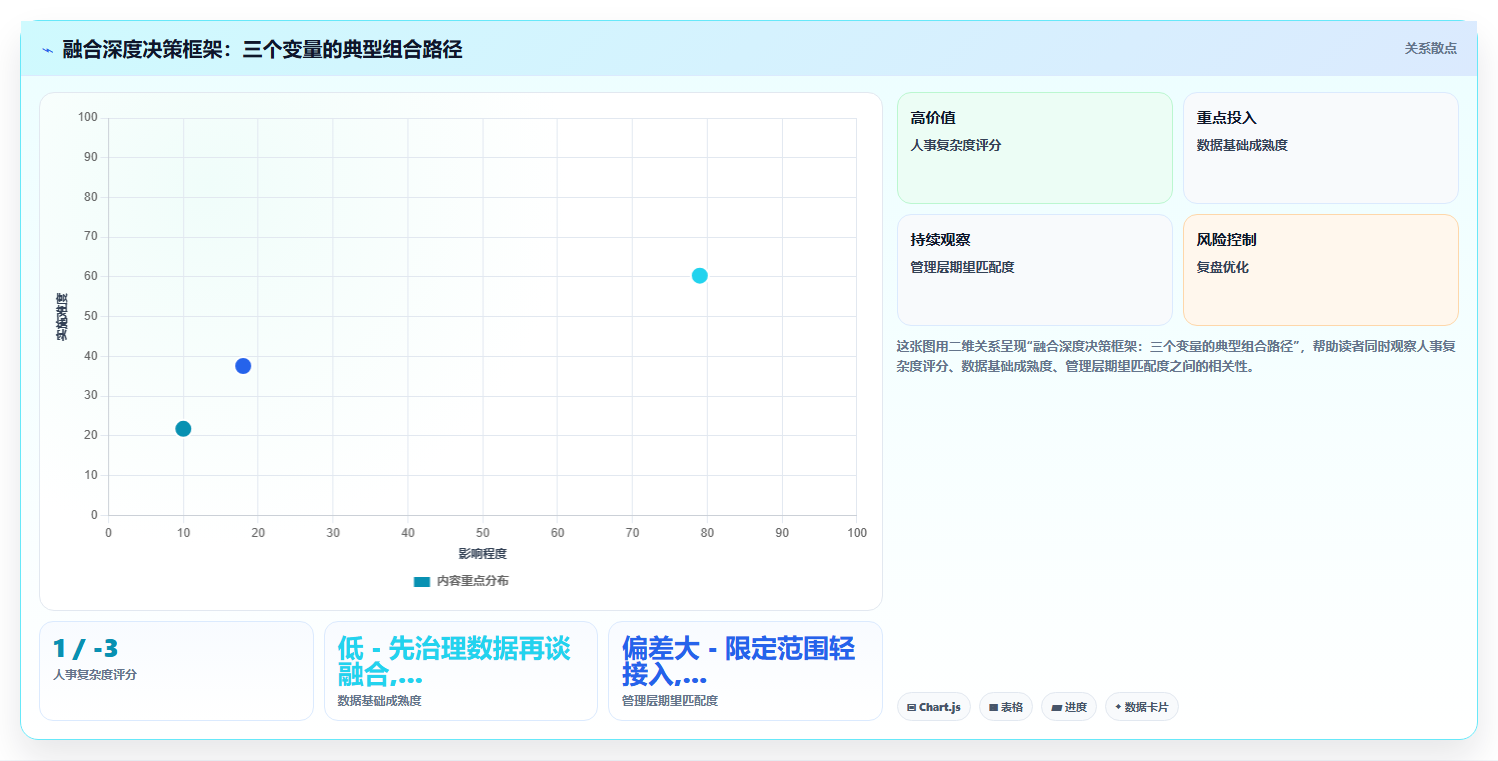1498x761 pixels.
Task: Click the 进度 tag chip
Action: click(x=1069, y=707)
